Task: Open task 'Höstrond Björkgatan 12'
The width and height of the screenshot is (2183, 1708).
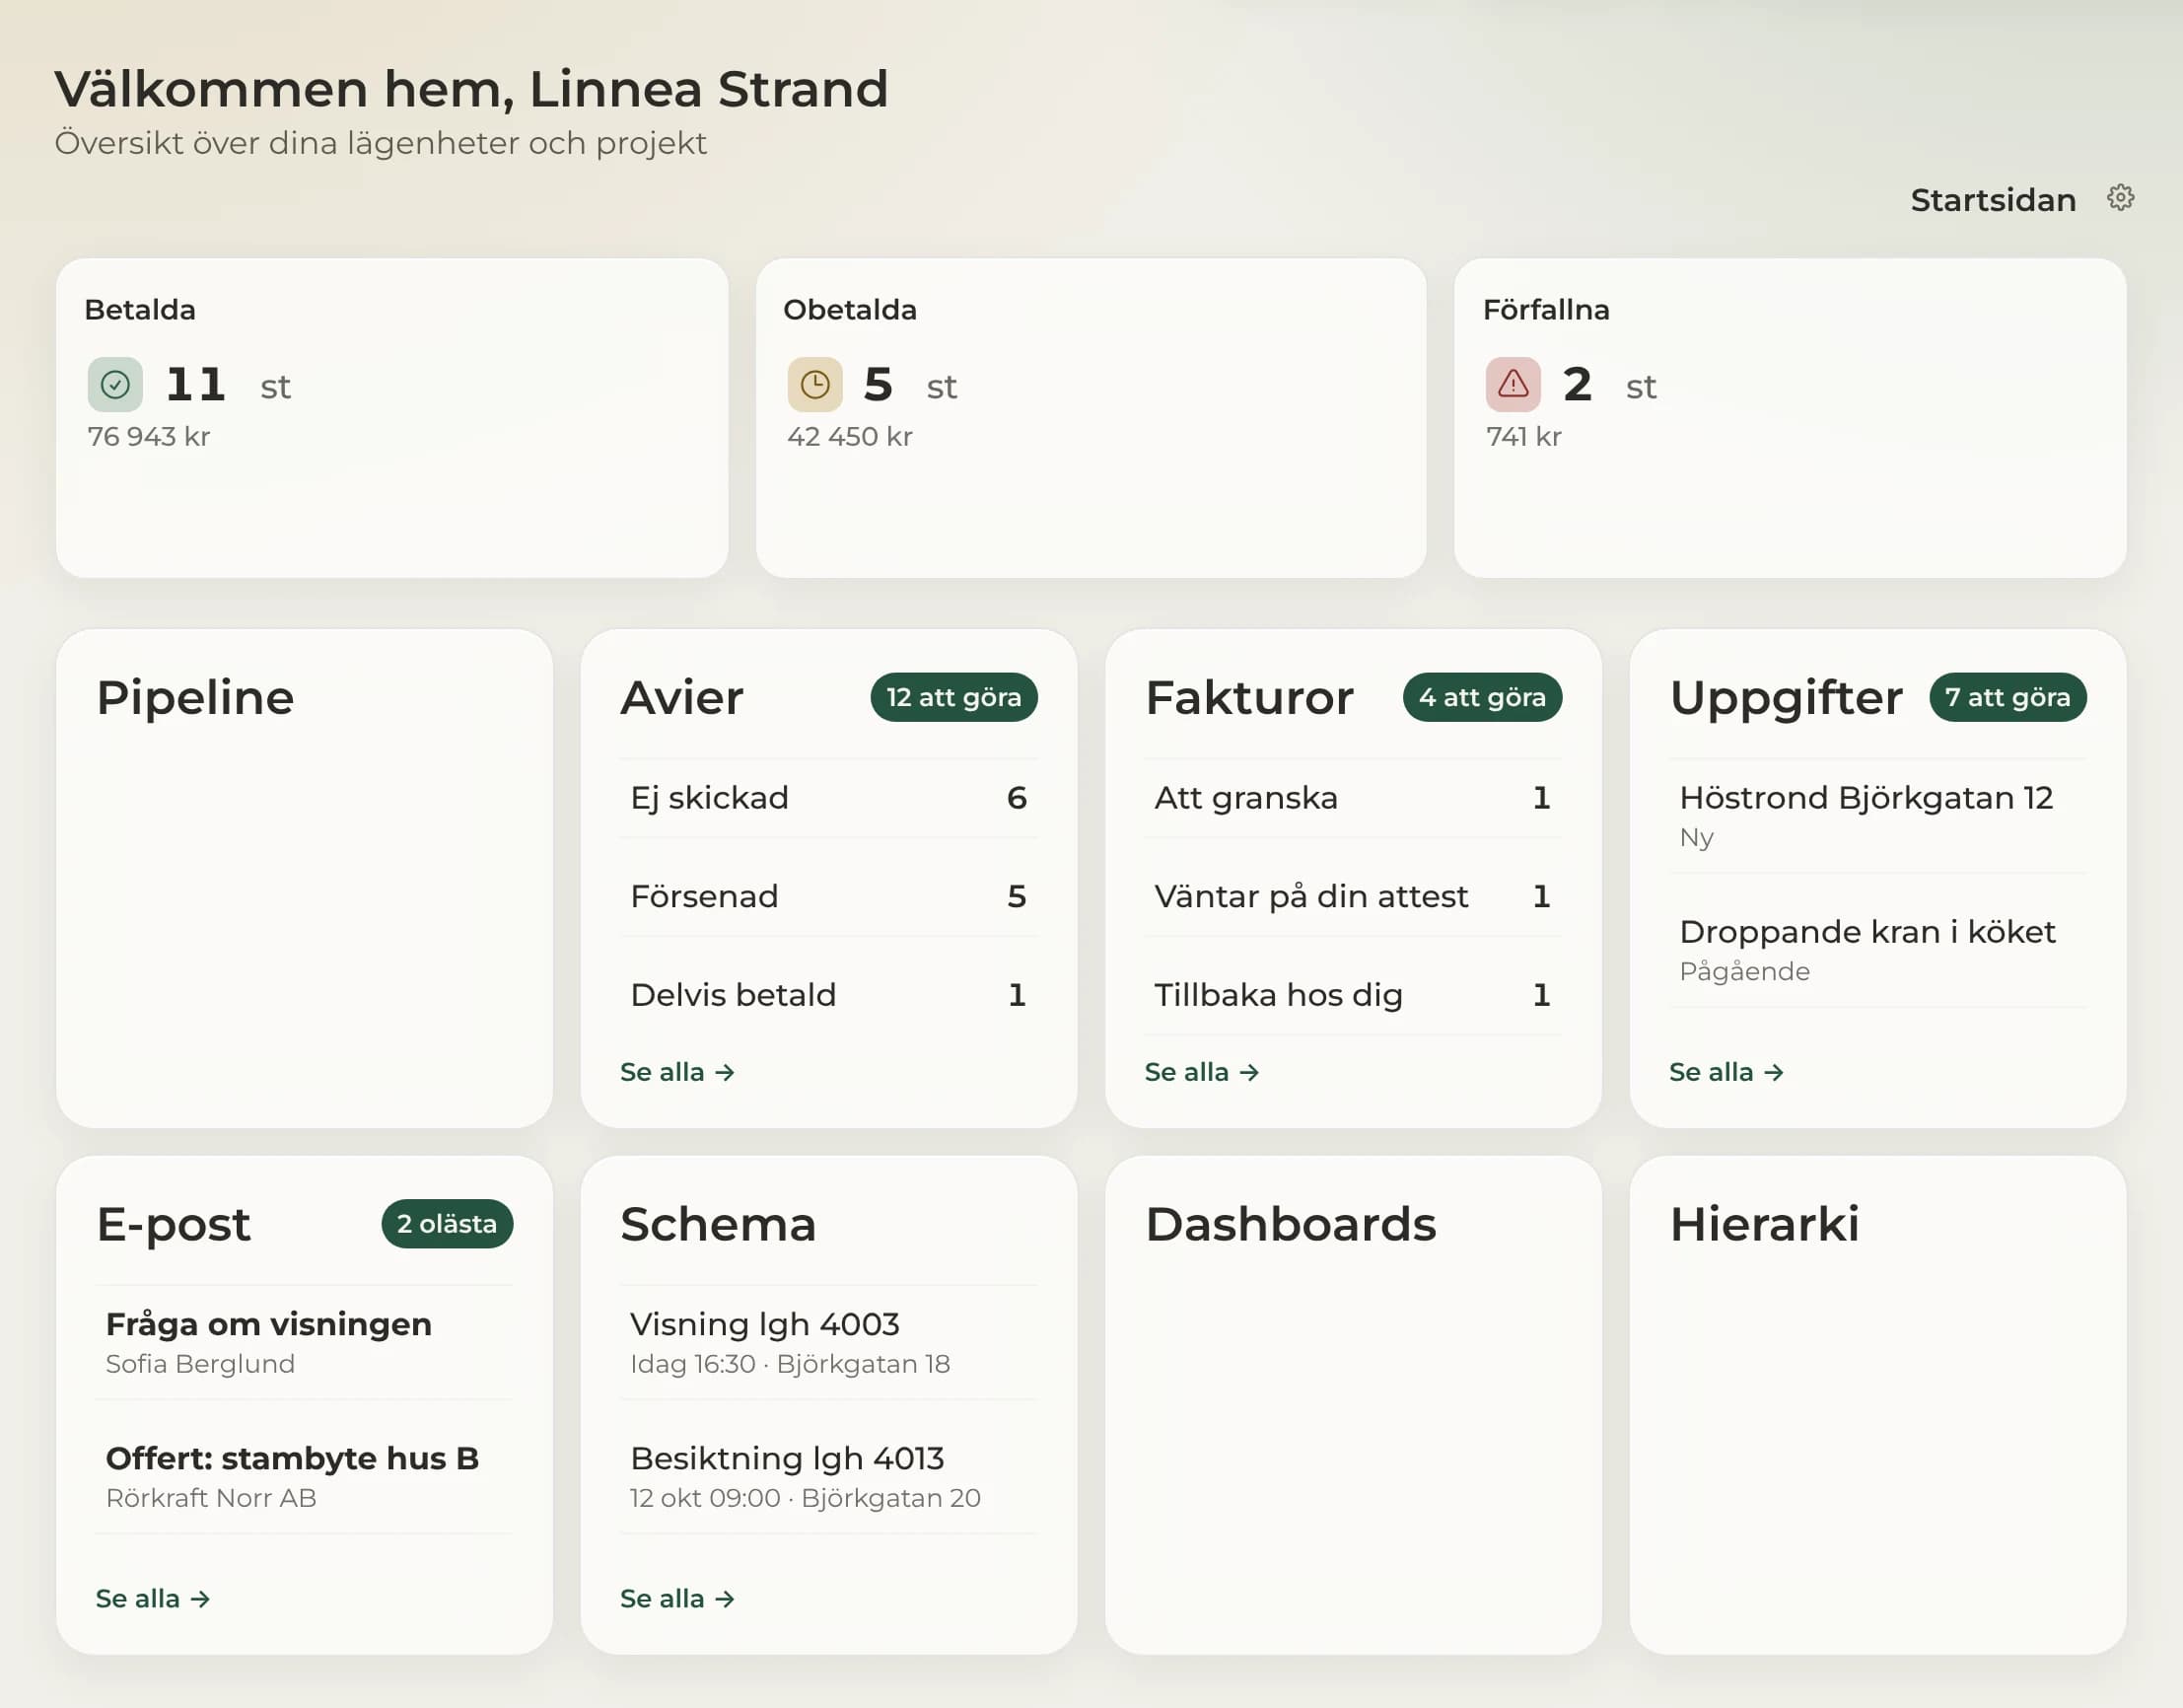Action: [x=1878, y=816]
